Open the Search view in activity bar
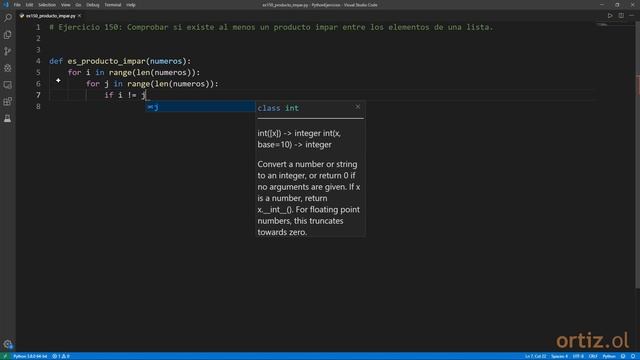The height and width of the screenshot is (360, 640). click(x=8, y=18)
